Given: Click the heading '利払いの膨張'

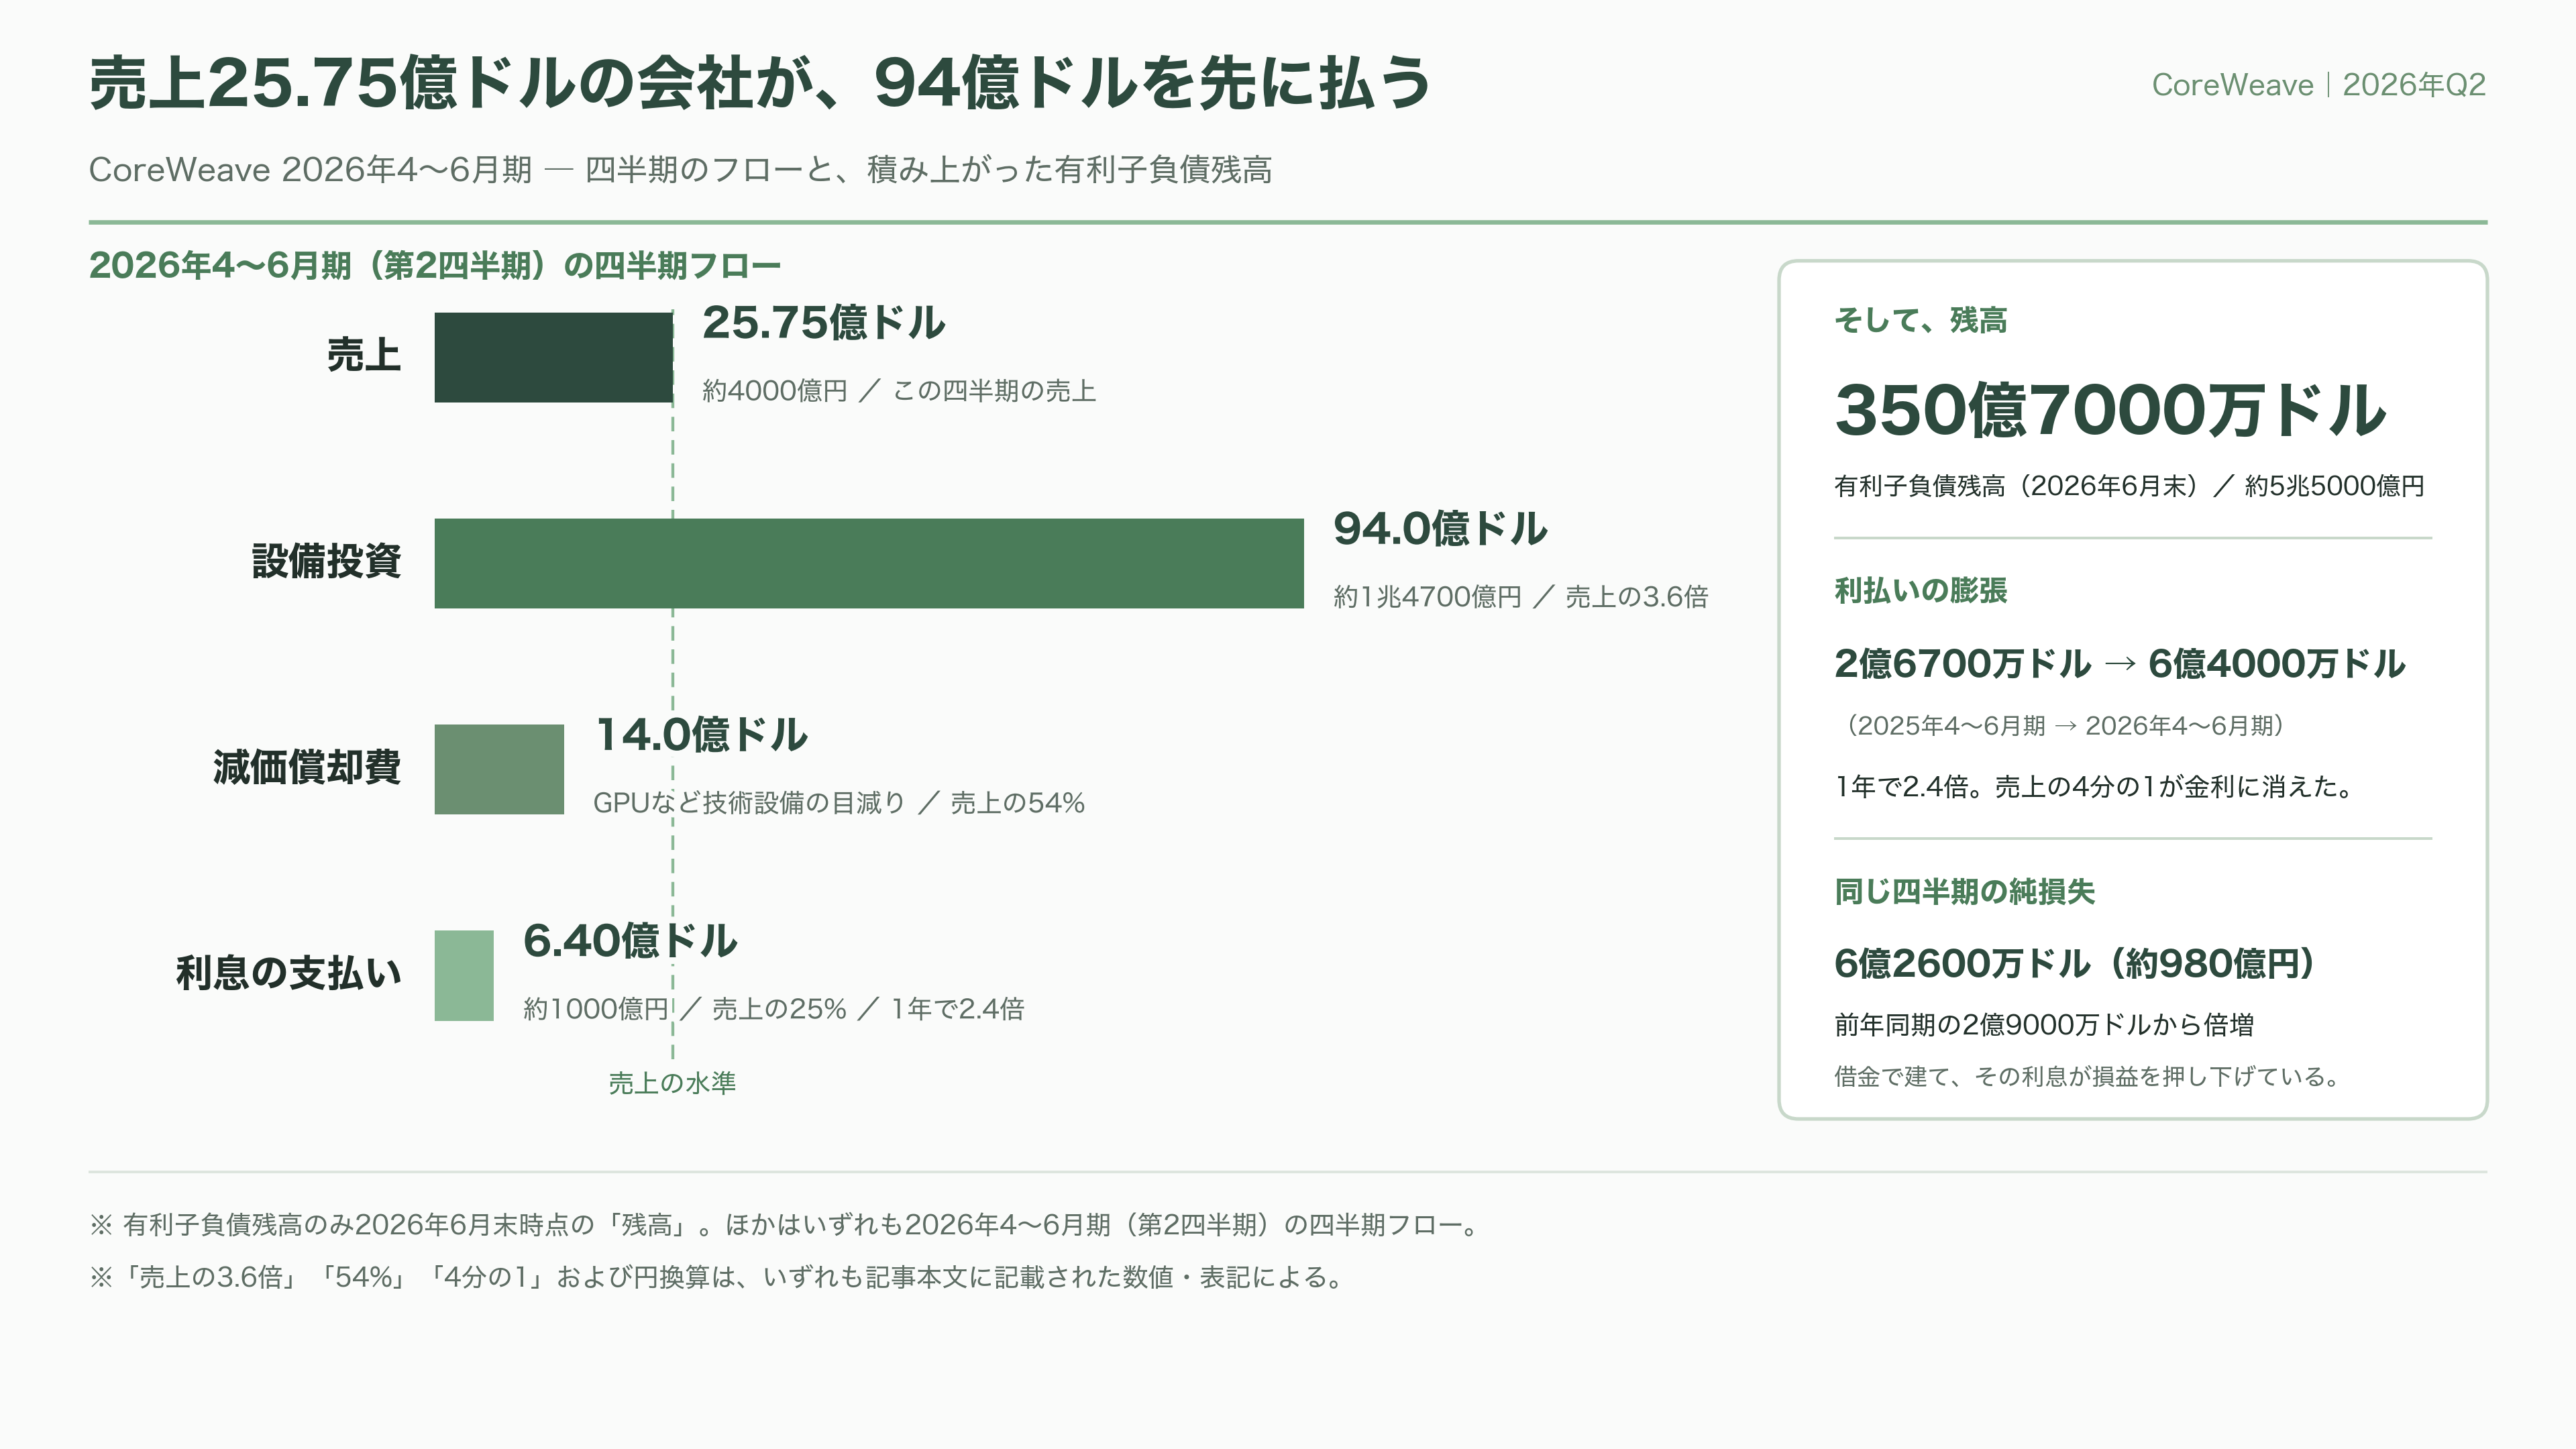Looking at the screenshot, I should pyautogui.click(x=1920, y=591).
